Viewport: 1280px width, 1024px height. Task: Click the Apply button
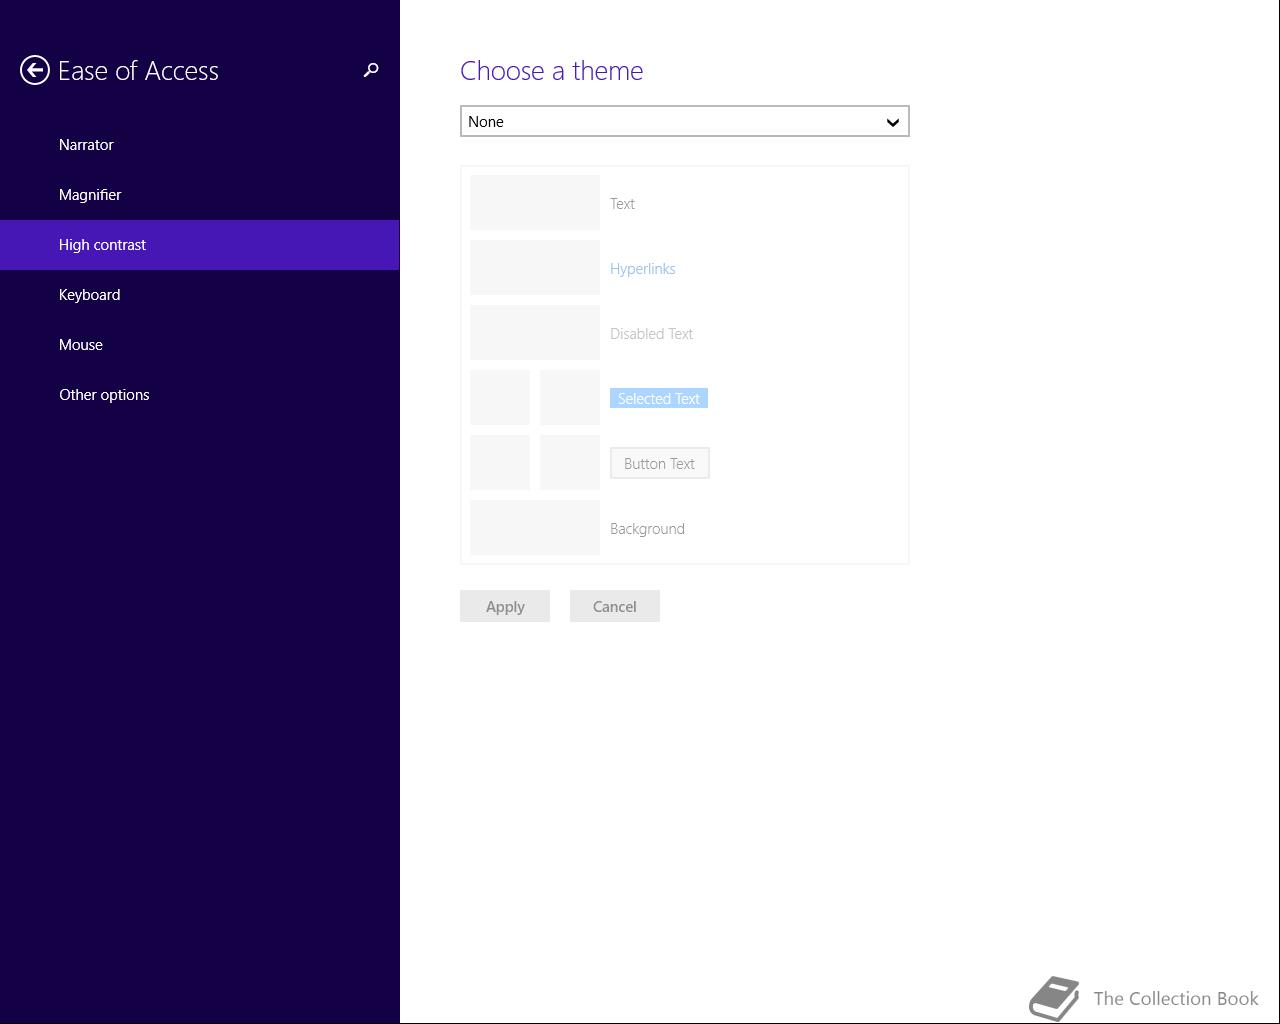tap(505, 606)
